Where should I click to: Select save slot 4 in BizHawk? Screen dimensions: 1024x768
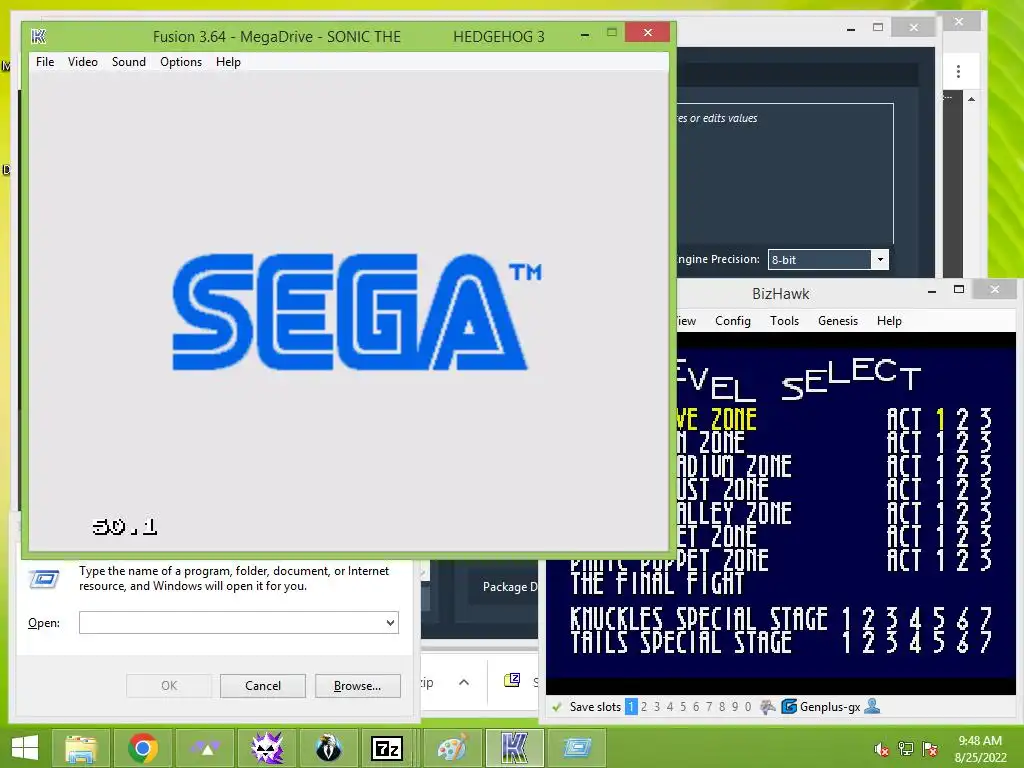tap(670, 707)
